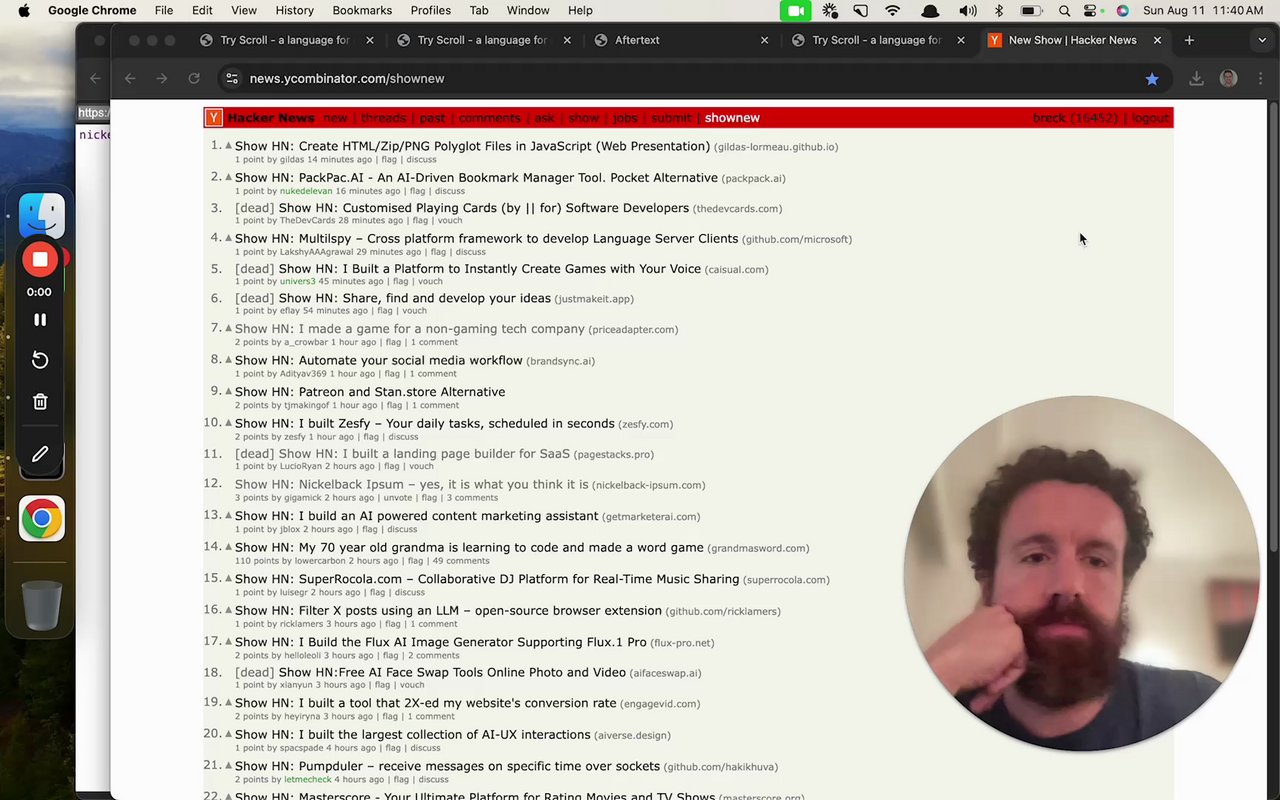Open Finder from the dock
Viewport: 1280px width, 800px height.
tap(42, 215)
